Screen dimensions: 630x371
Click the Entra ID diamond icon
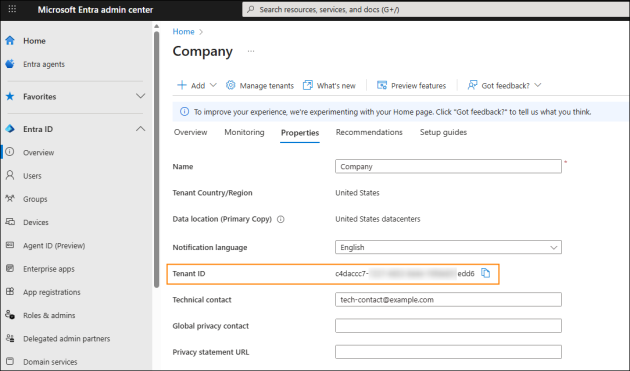click(x=10, y=129)
